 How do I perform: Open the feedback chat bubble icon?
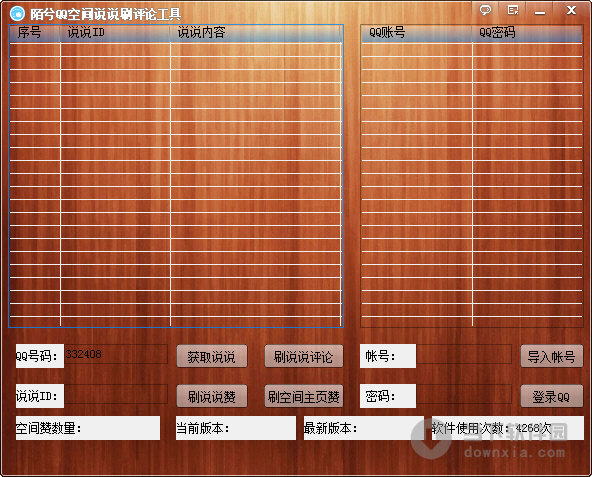click(x=485, y=10)
